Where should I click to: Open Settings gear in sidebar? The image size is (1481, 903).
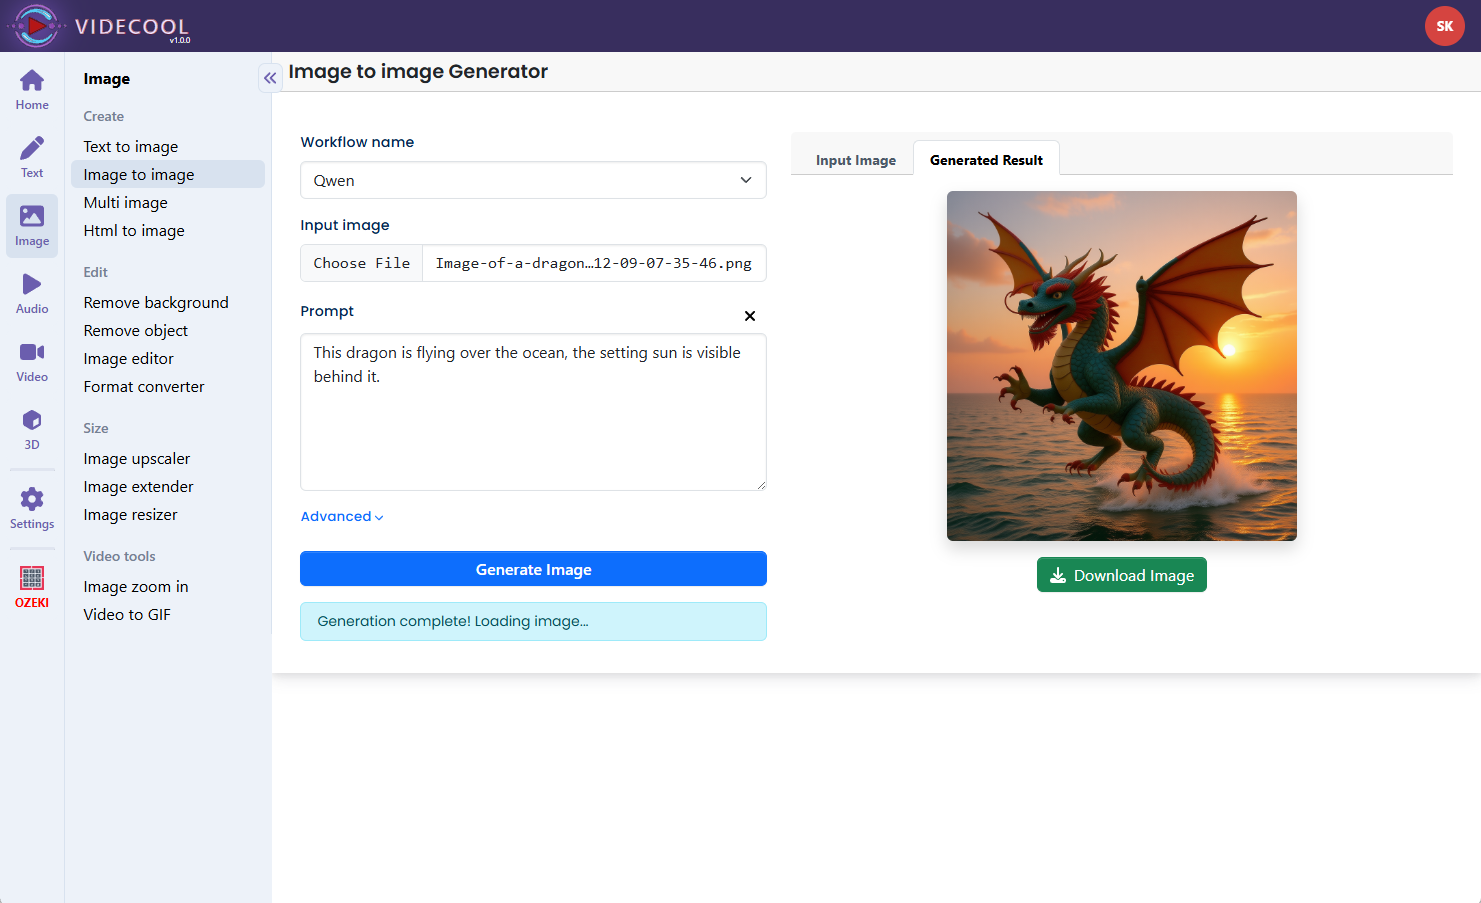(32, 508)
